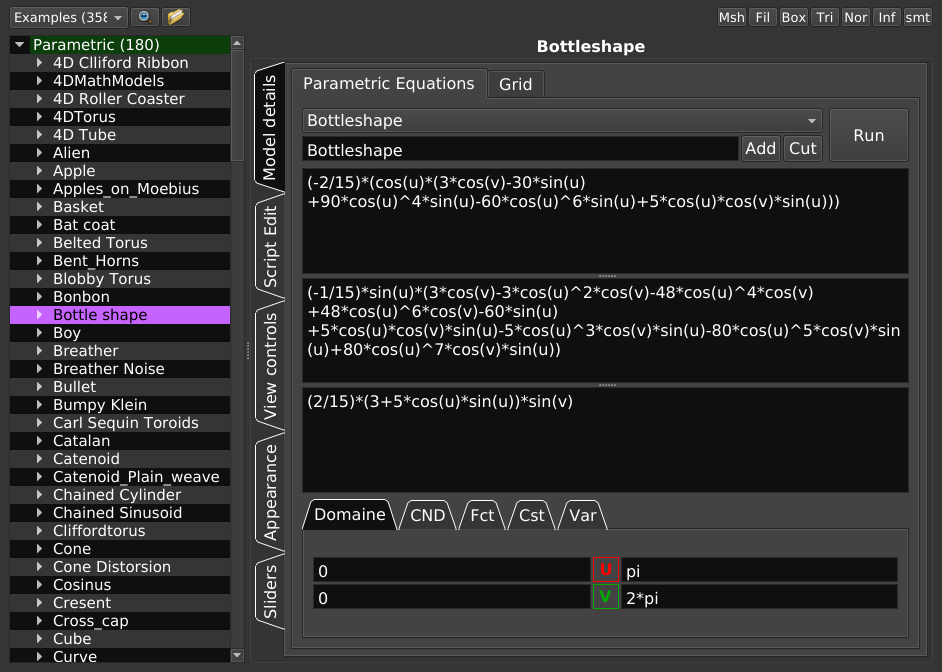Screen dimensions: 942x672
Task: Click the U minimum field
Action: point(452,570)
